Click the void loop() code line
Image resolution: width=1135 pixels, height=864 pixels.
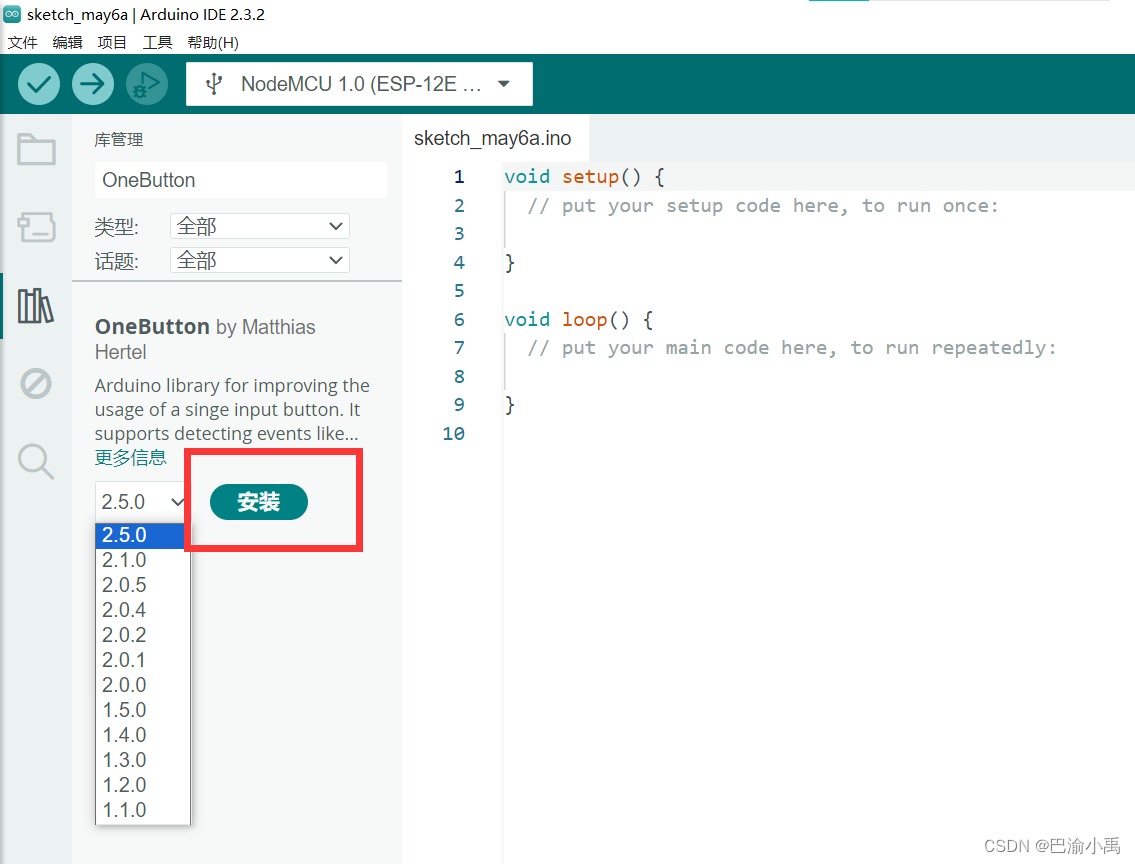pos(578,319)
